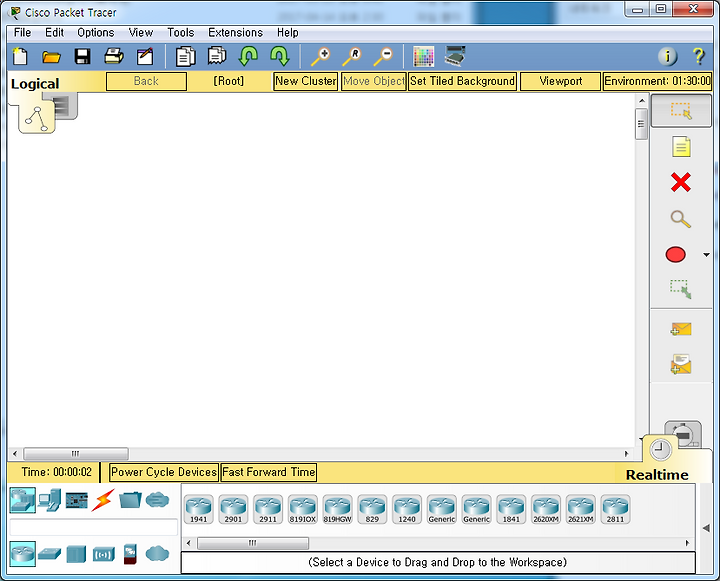Open the Tools menu
The width and height of the screenshot is (720, 581).
(180, 33)
